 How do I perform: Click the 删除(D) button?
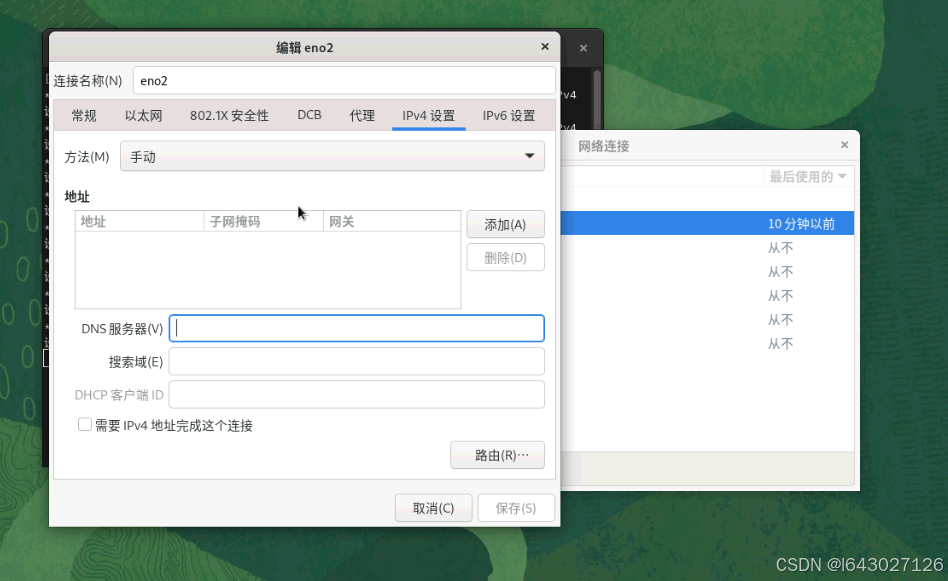click(x=505, y=258)
